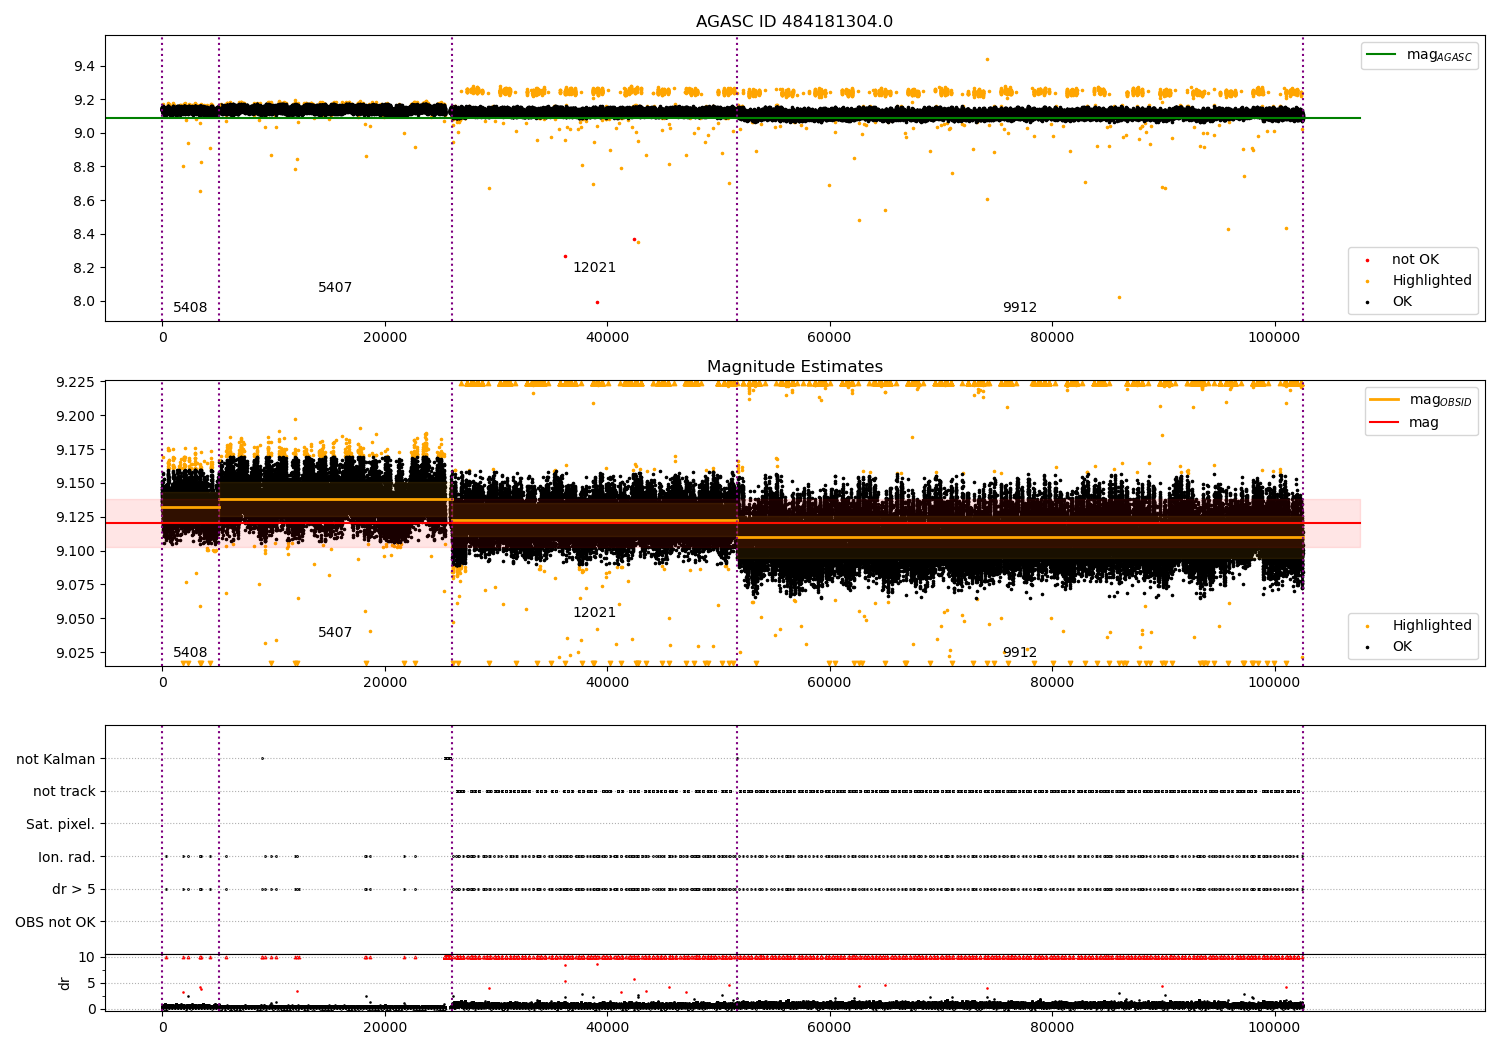Click 'Highlighted' entry in middle plot legend

pyautogui.click(x=1432, y=625)
